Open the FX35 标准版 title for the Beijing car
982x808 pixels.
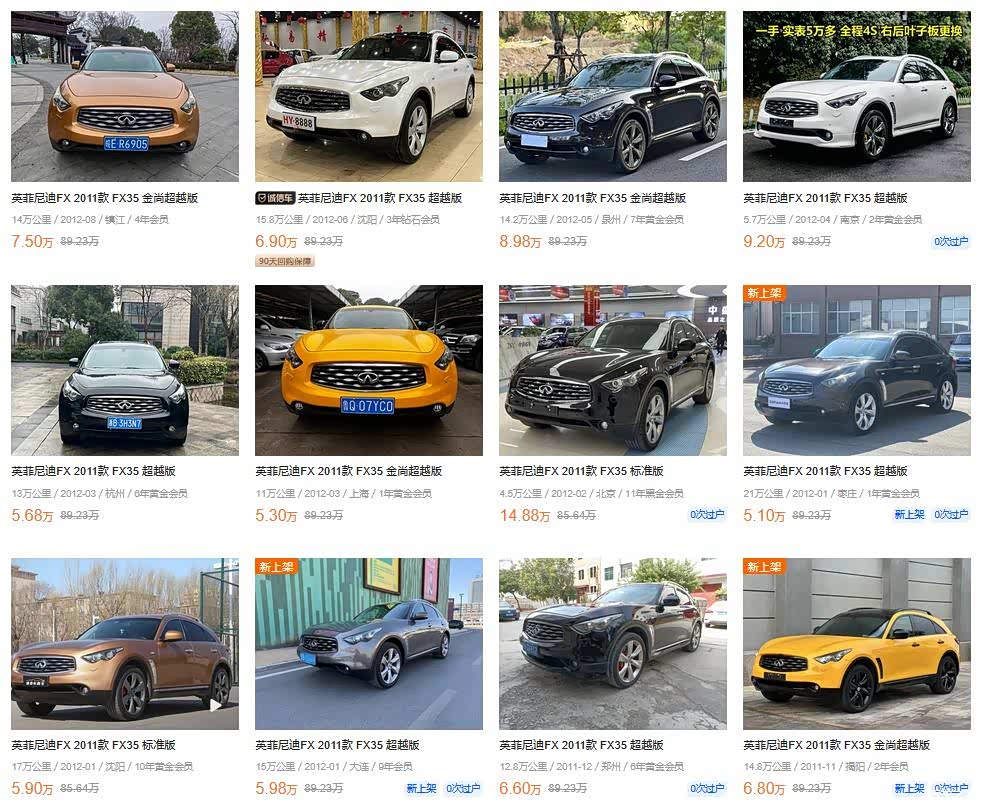(x=581, y=471)
